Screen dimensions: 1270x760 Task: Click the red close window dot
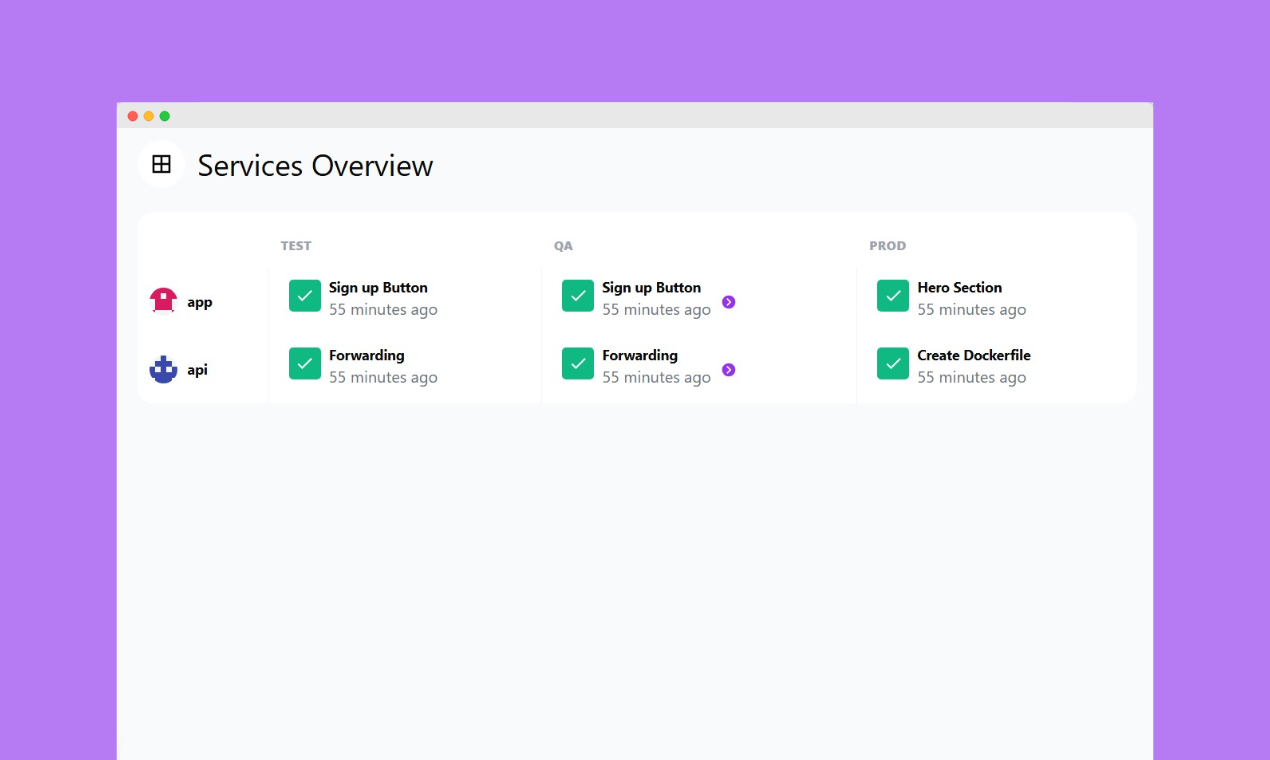coord(133,116)
